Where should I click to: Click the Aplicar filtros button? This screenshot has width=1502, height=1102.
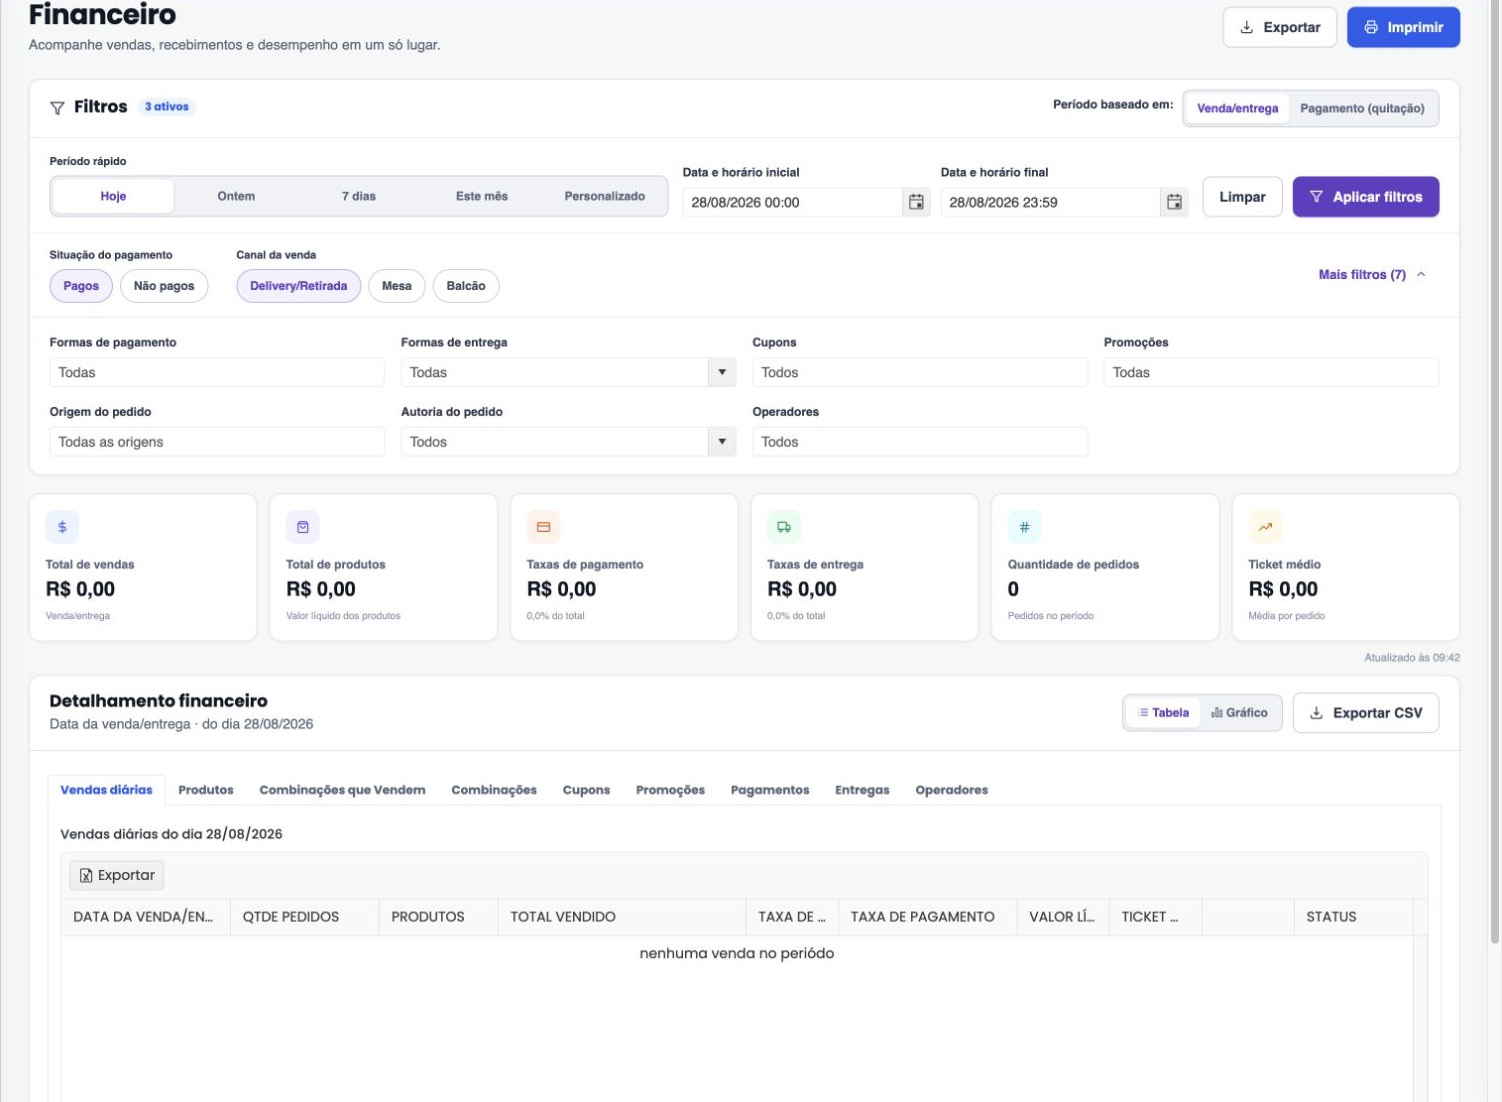1366,197
